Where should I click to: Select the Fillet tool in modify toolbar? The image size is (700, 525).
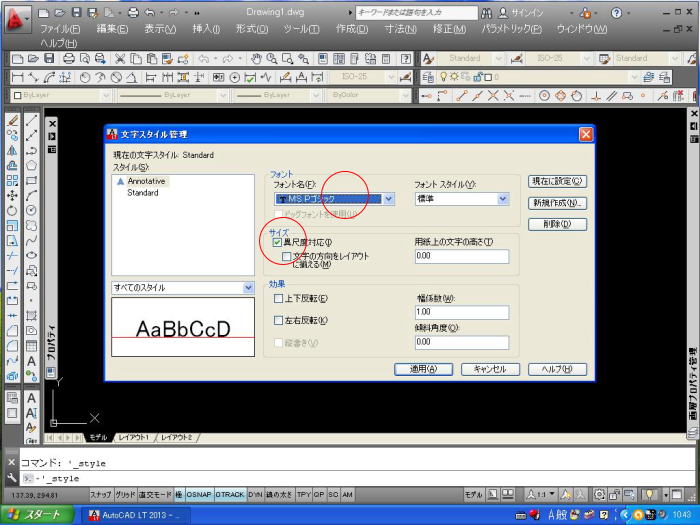click(x=12, y=346)
